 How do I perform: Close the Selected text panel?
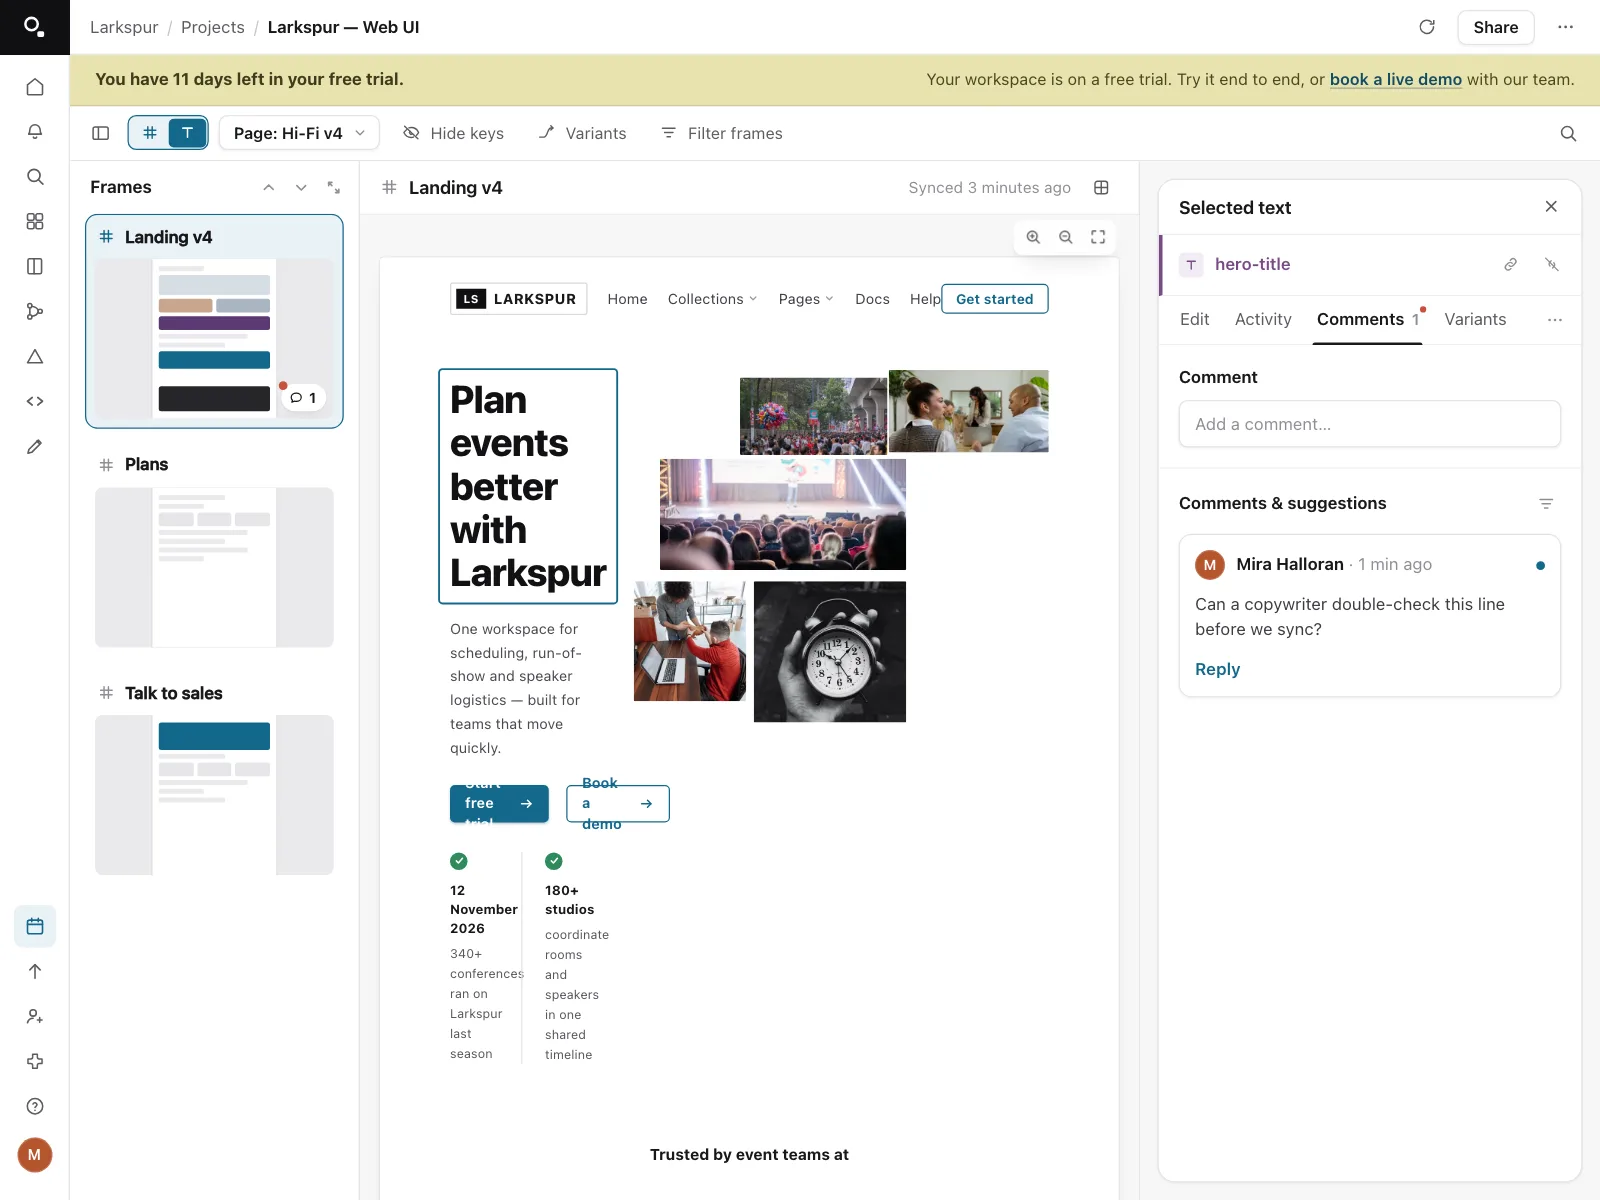click(x=1551, y=207)
